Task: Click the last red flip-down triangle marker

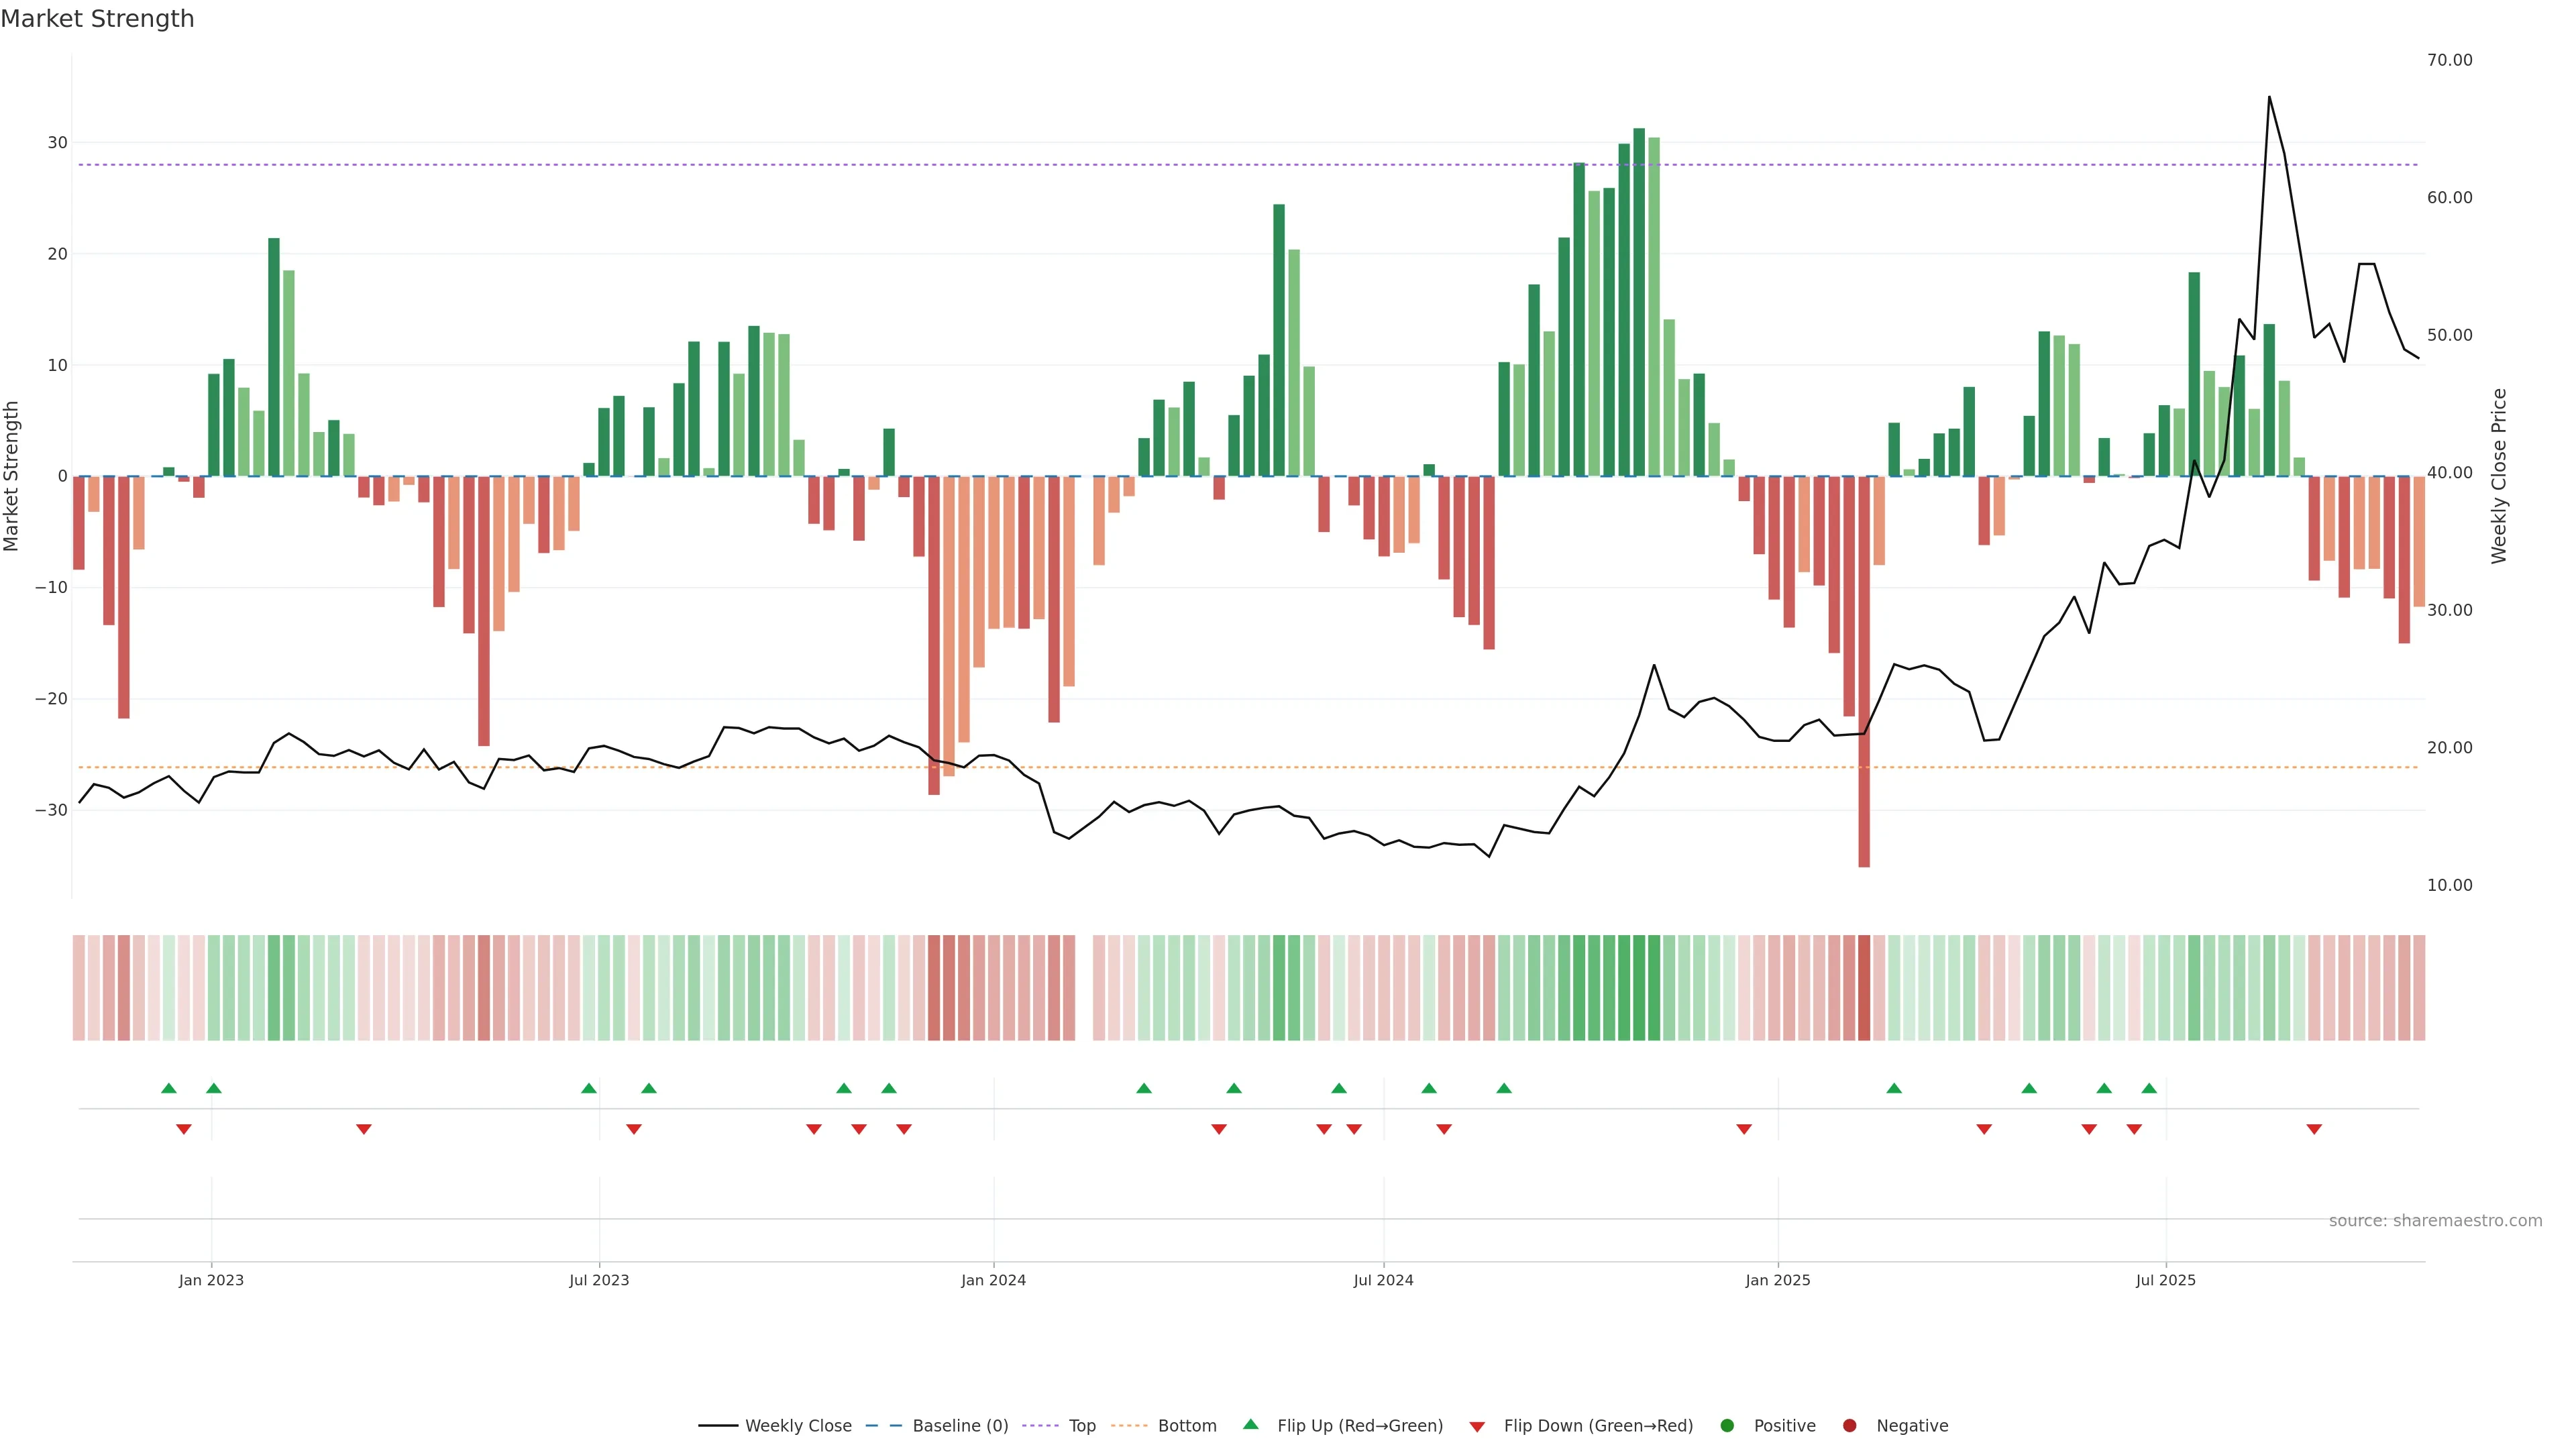Action: [x=2314, y=1129]
